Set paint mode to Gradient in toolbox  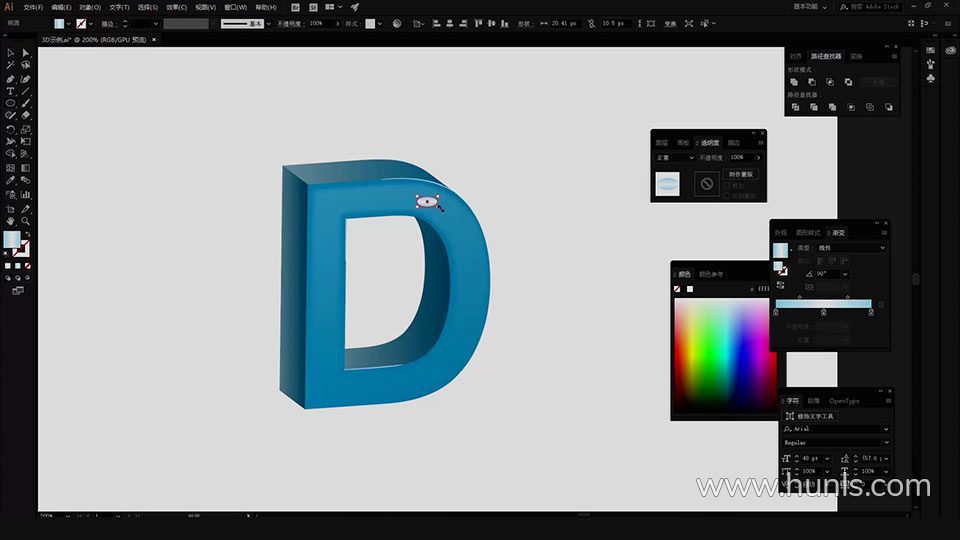(x=18, y=266)
